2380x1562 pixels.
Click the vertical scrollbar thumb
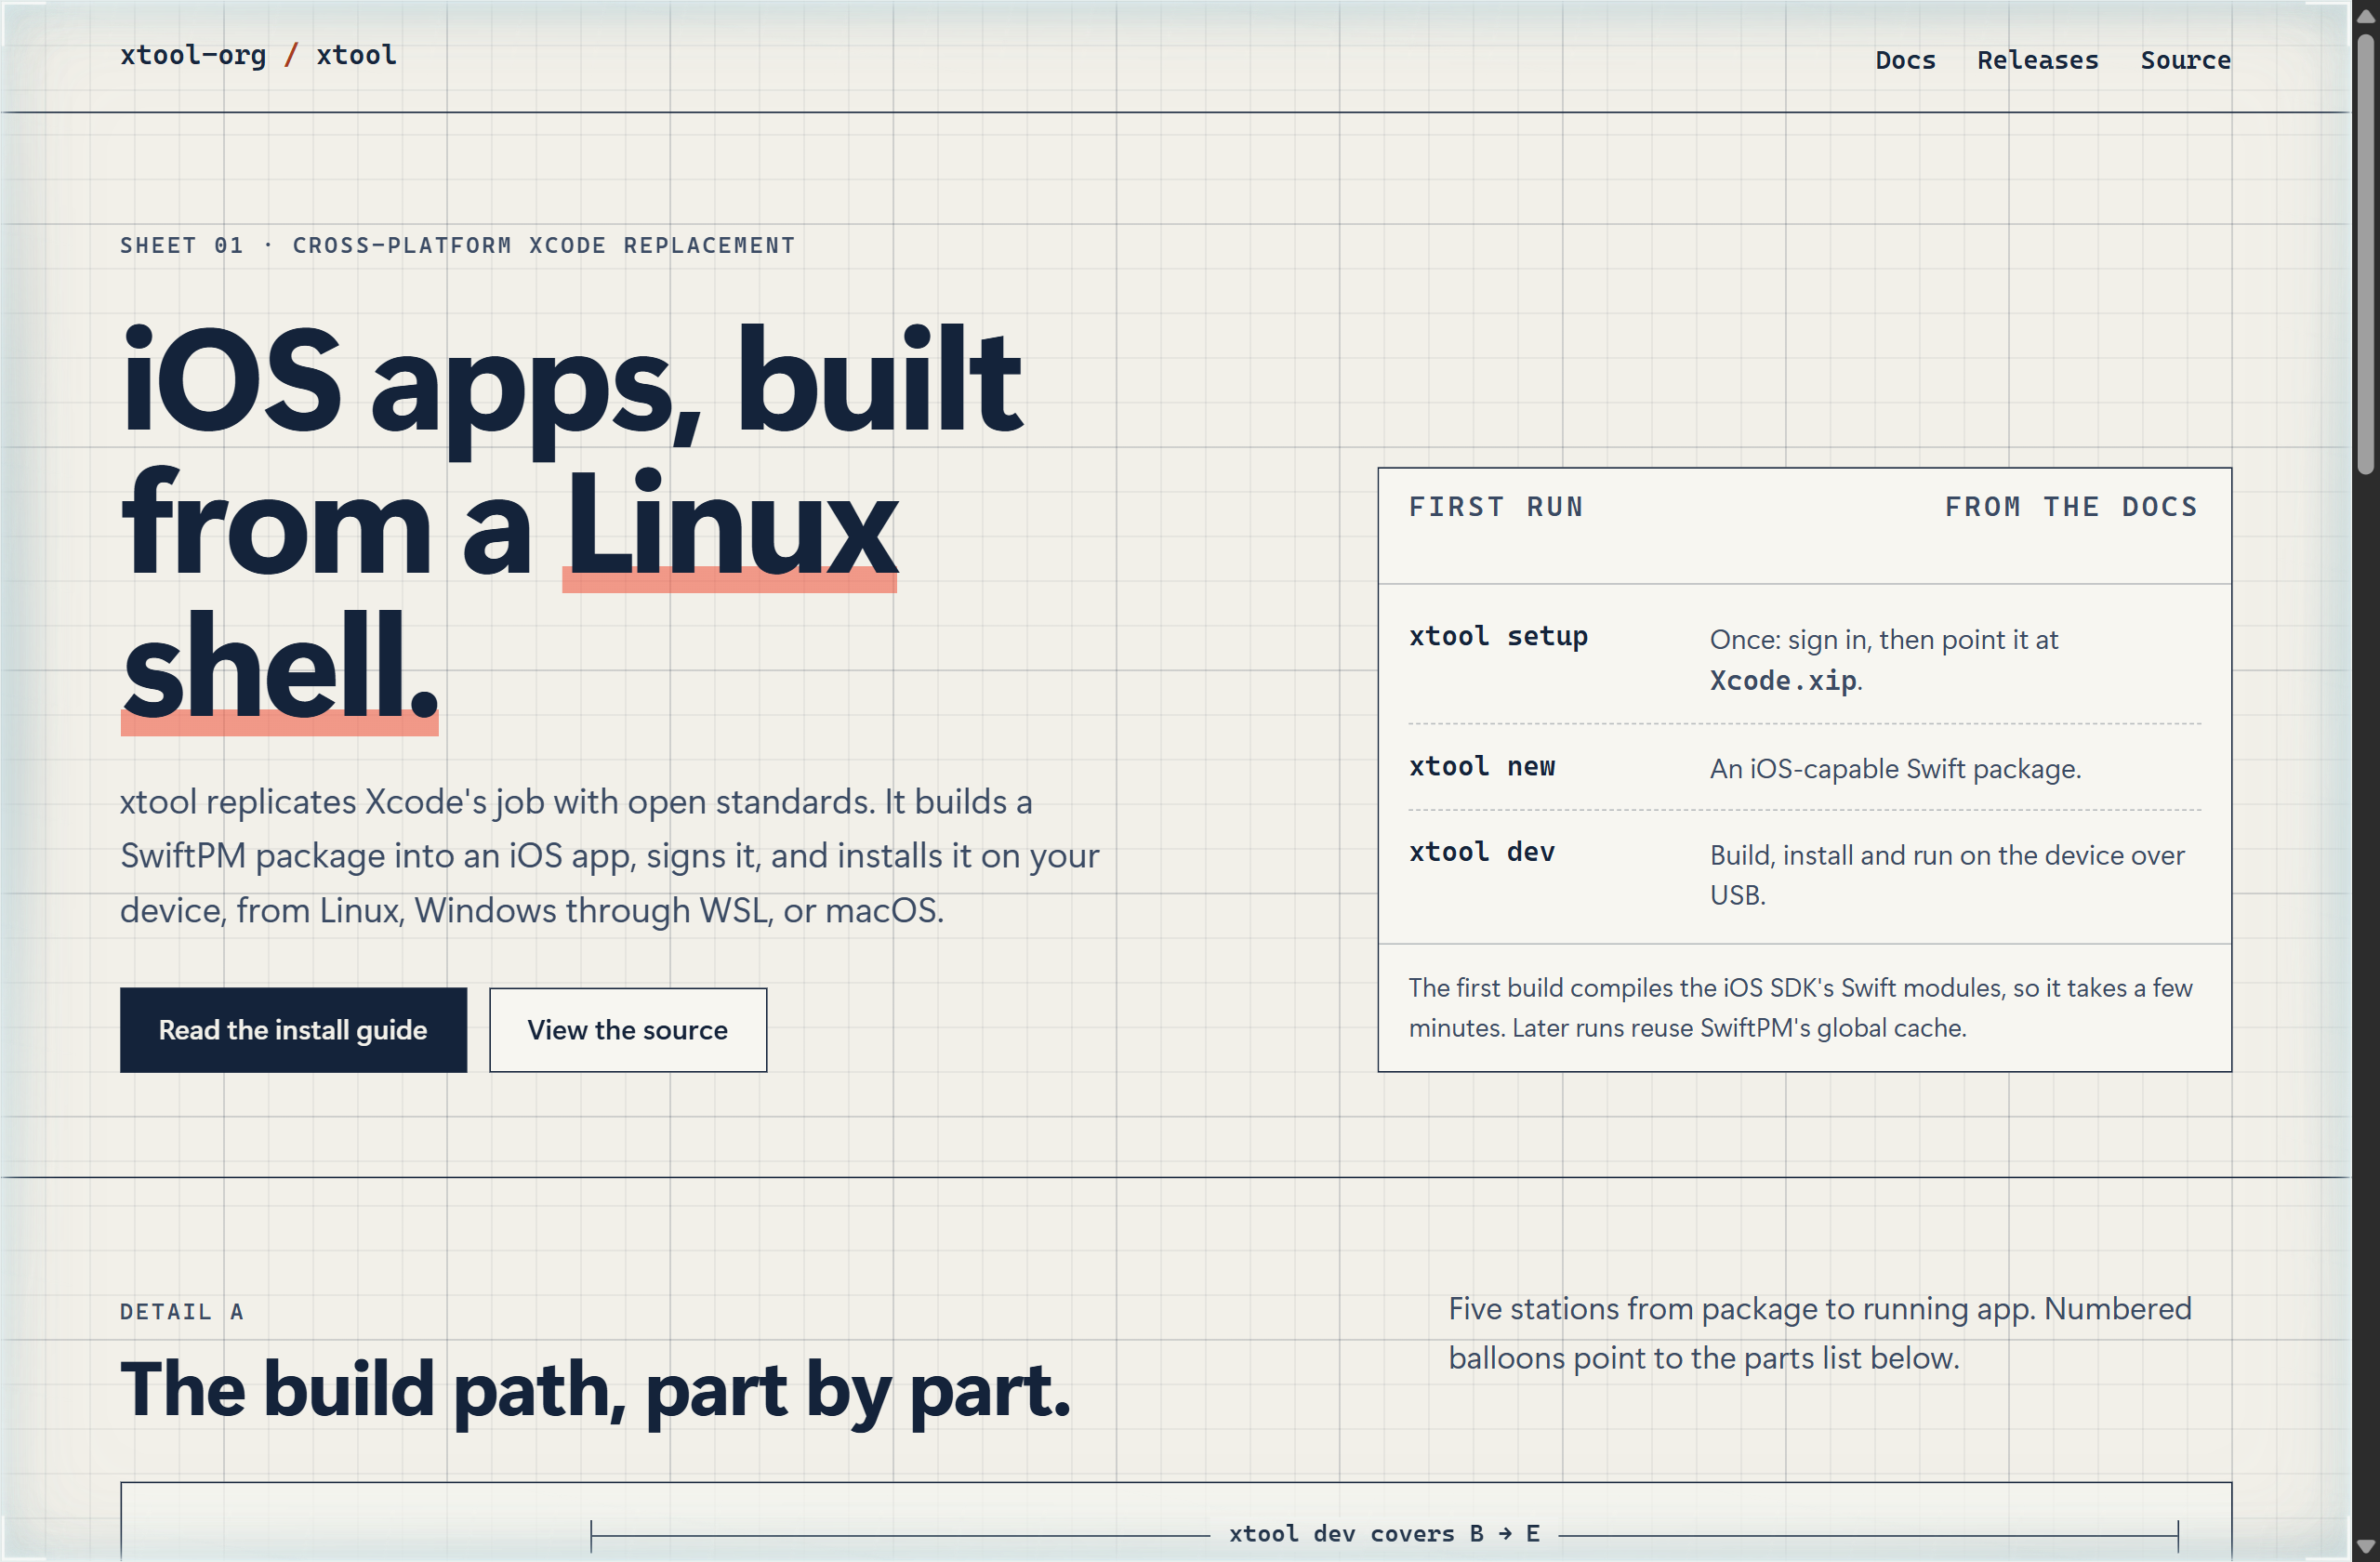click(x=2365, y=254)
